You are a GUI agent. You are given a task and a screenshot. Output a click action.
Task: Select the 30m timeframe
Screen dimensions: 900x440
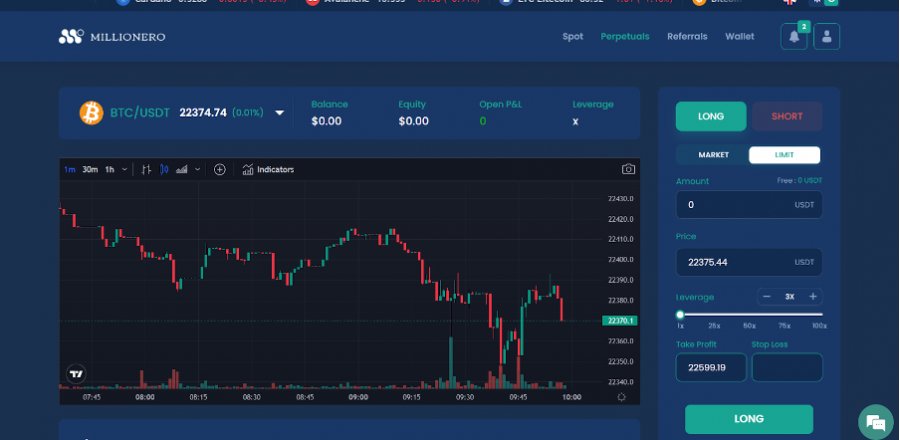point(90,169)
